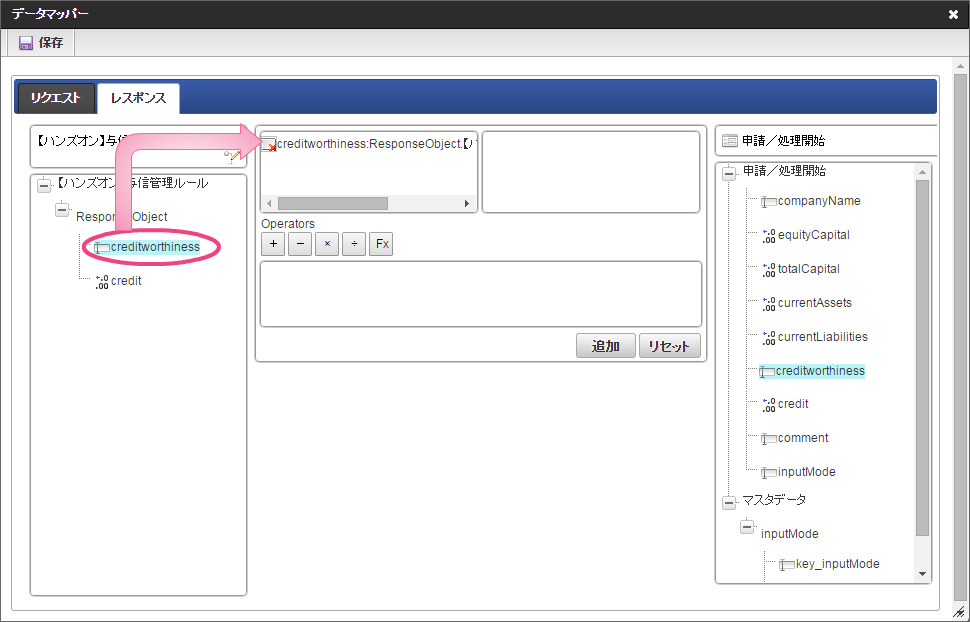Click the creditworthiness:ResponseObject mapping text
The image size is (970, 622).
377,144
